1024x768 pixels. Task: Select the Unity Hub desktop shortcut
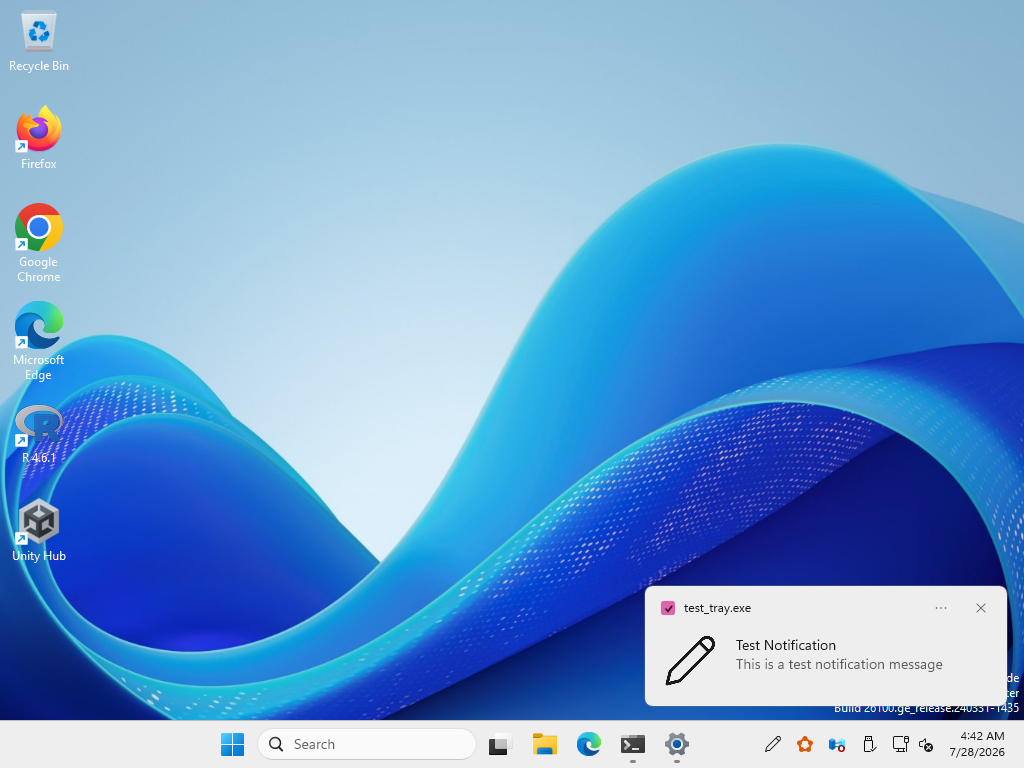coord(39,530)
